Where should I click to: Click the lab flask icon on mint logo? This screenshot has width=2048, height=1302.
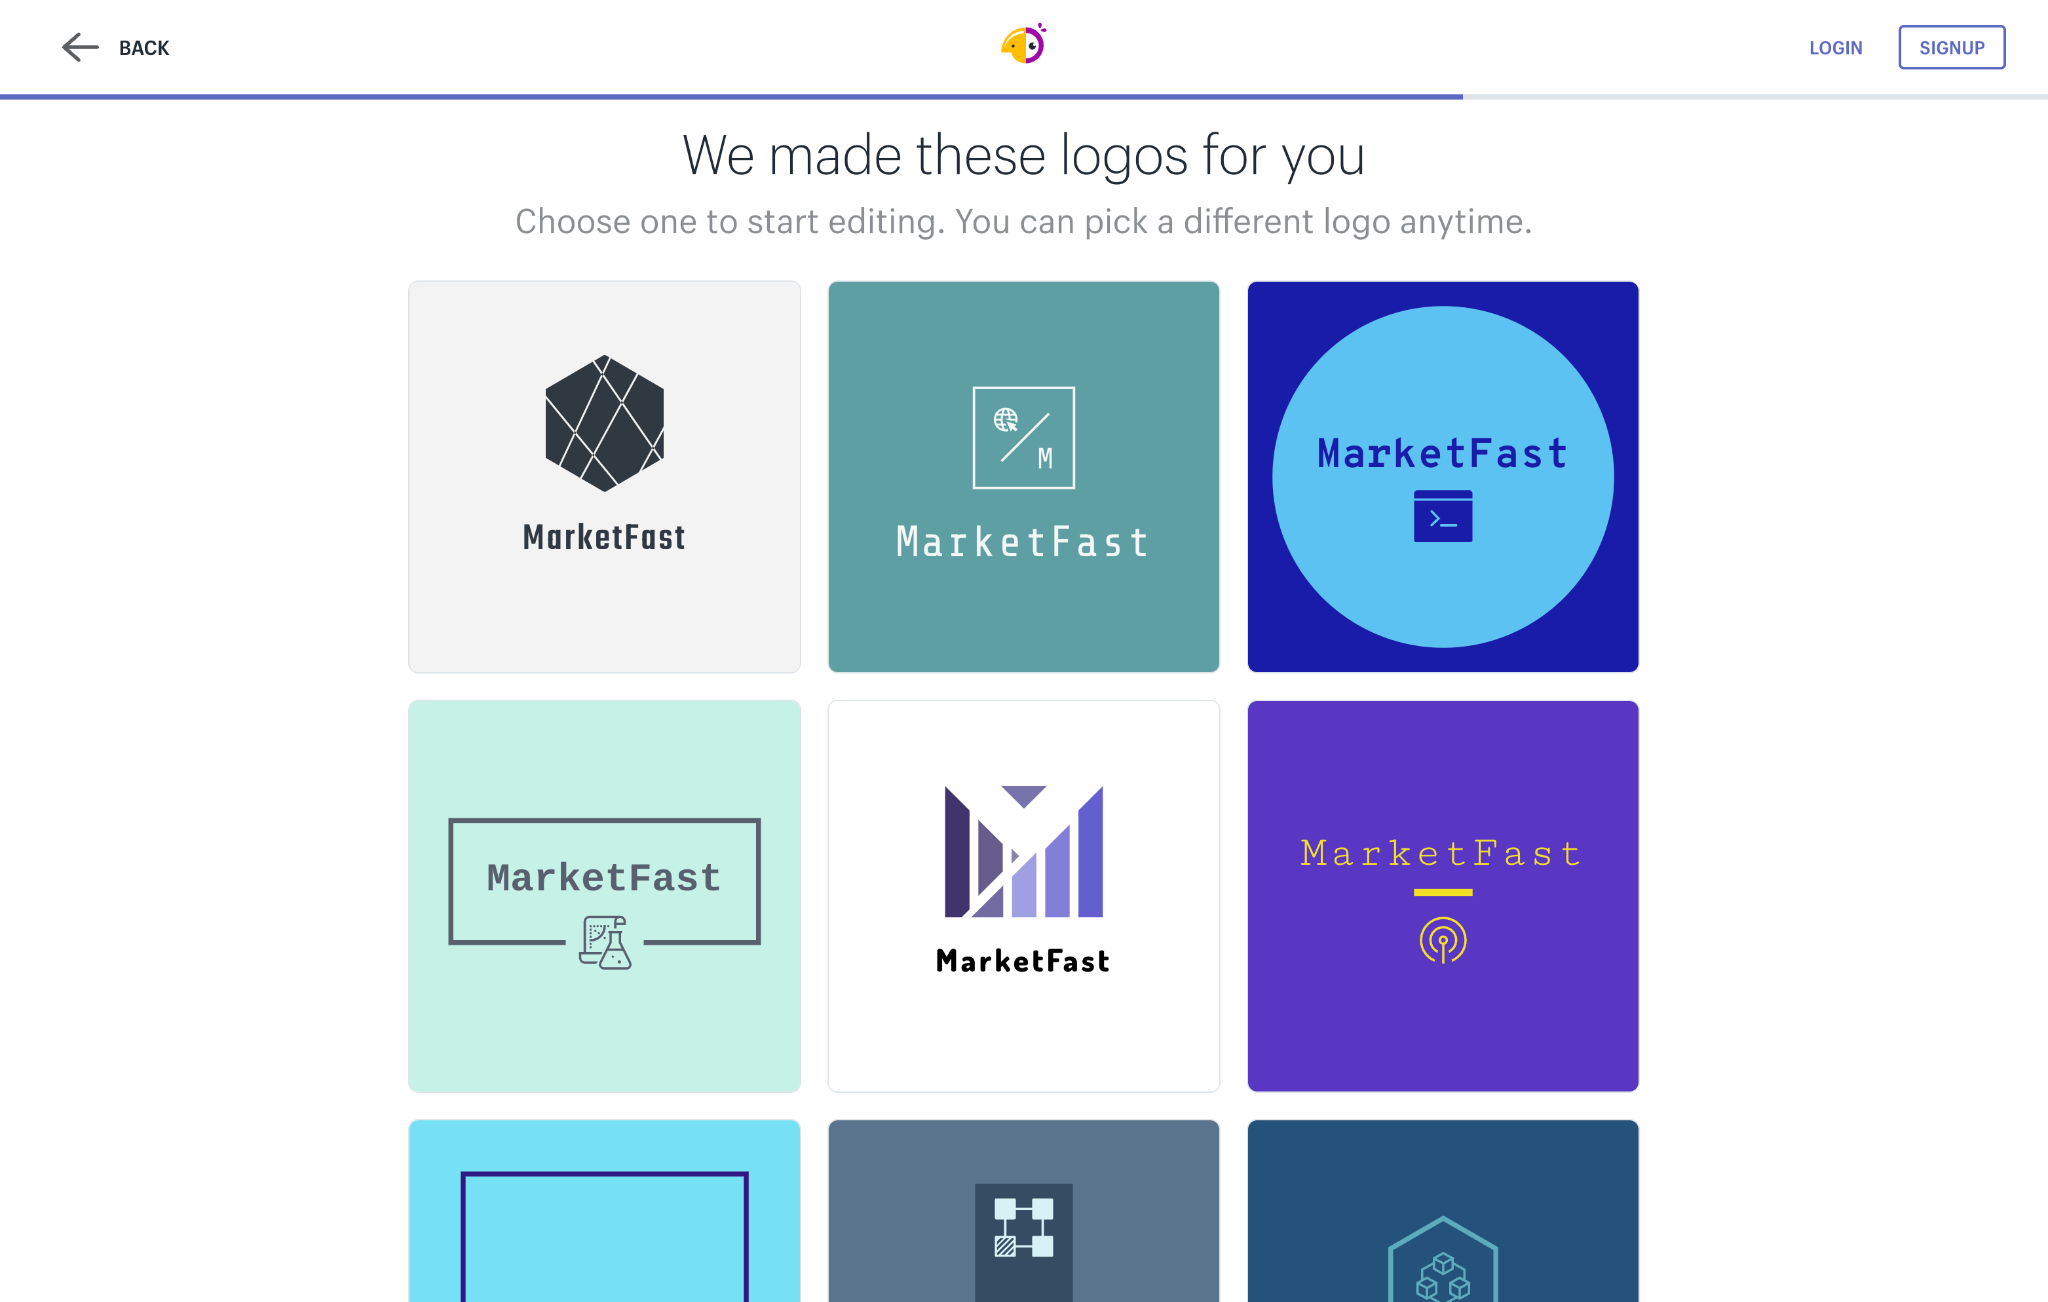(x=605, y=942)
